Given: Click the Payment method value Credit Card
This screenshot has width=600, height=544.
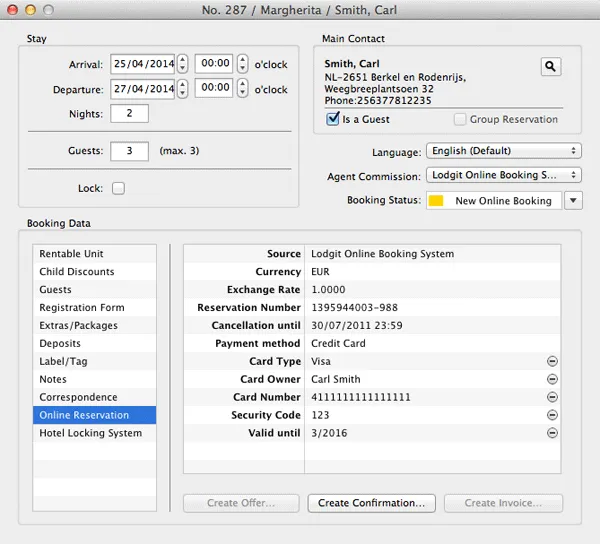Looking at the screenshot, I should (x=338, y=344).
